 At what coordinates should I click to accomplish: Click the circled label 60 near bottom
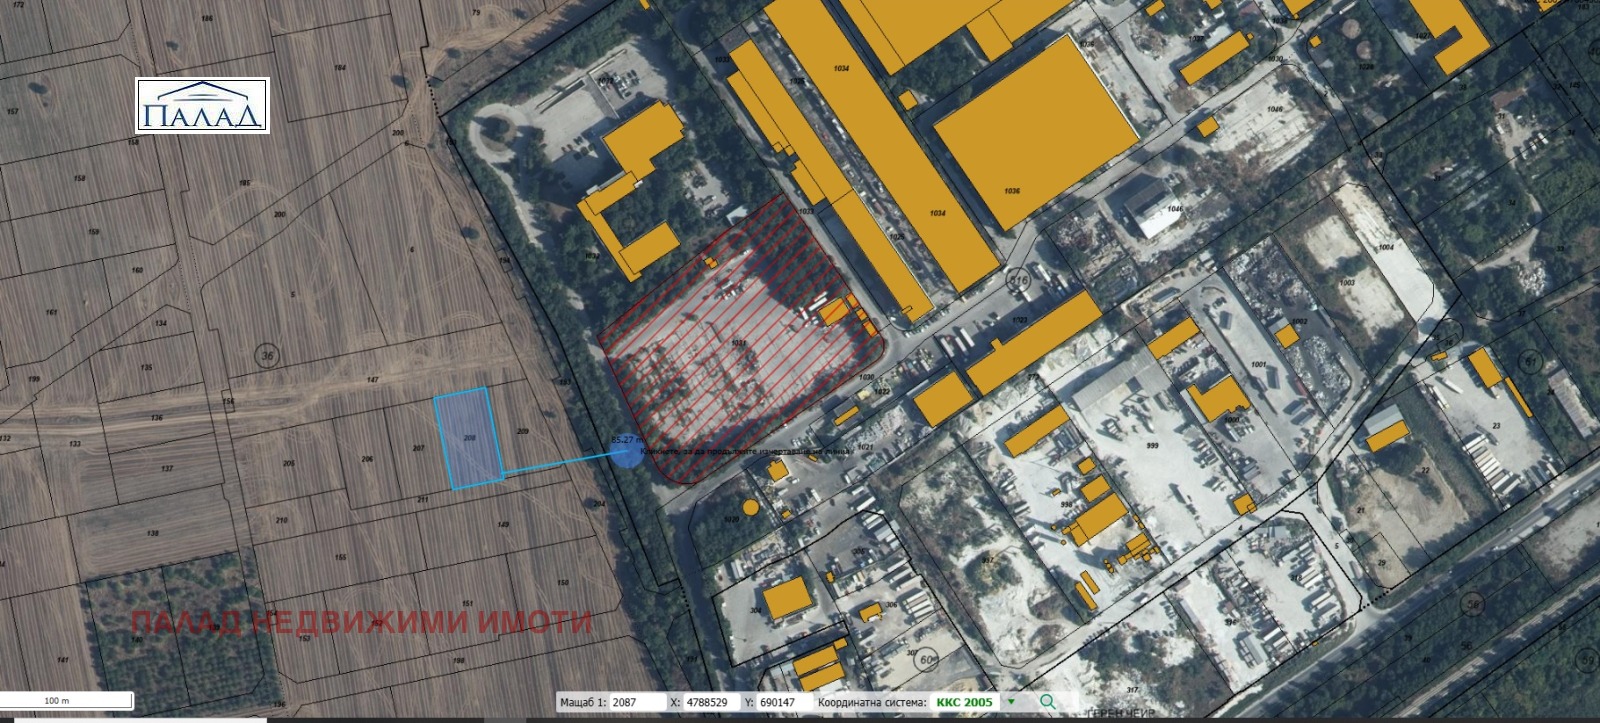(927, 661)
